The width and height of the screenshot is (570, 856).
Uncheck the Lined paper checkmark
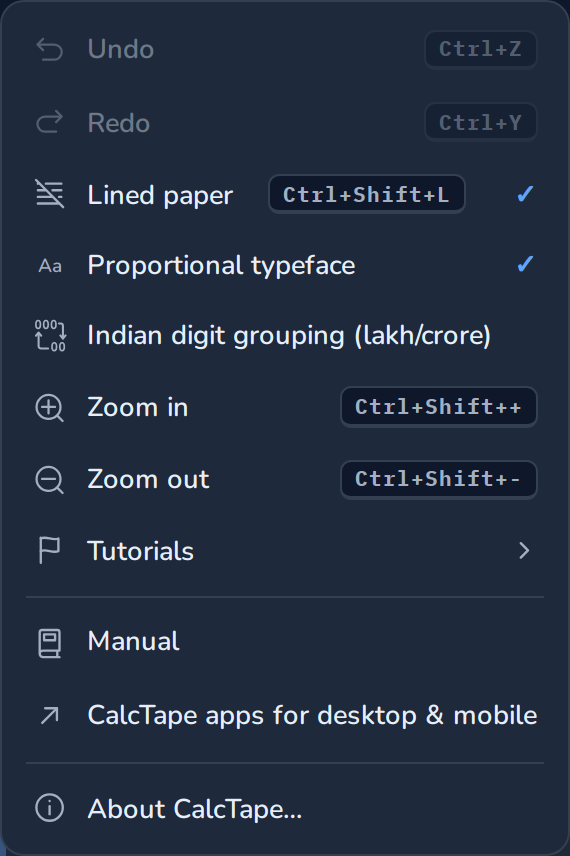525,194
